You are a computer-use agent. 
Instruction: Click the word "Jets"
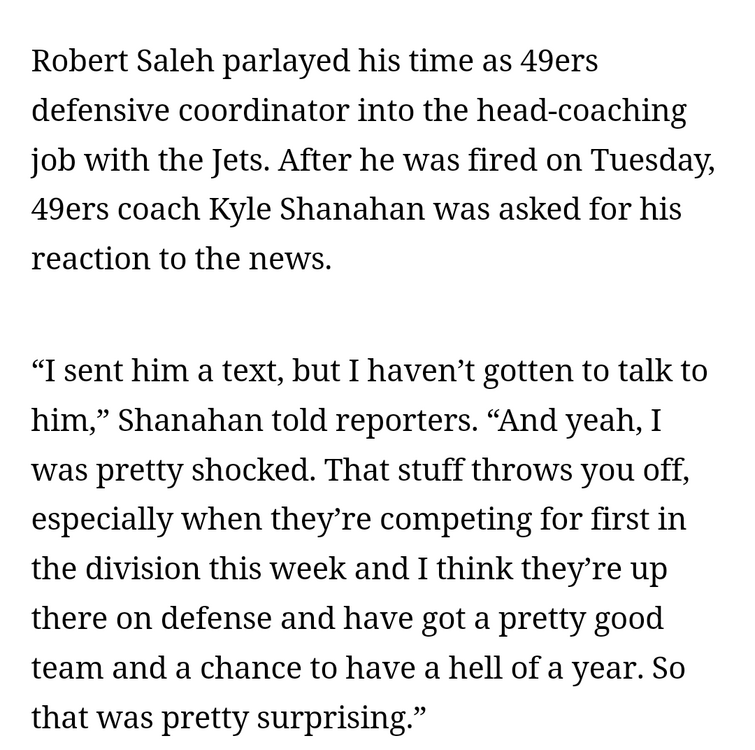tap(240, 160)
